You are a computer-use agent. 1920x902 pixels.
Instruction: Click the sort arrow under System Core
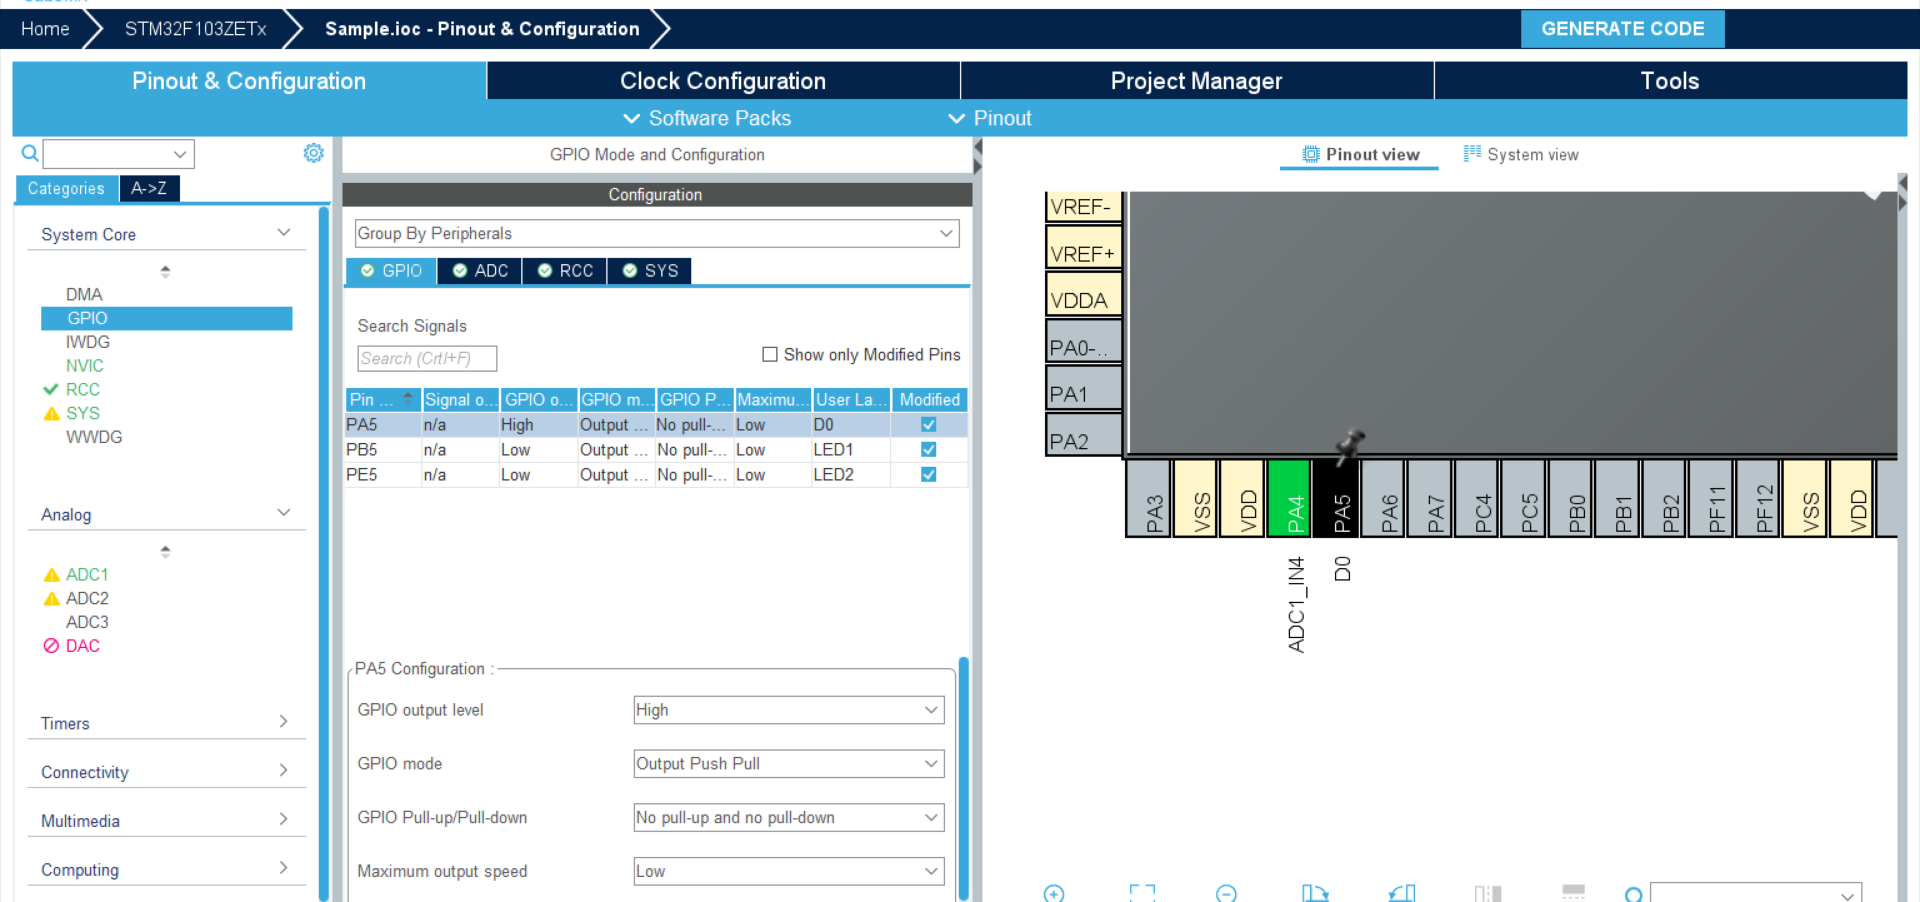pos(165,271)
